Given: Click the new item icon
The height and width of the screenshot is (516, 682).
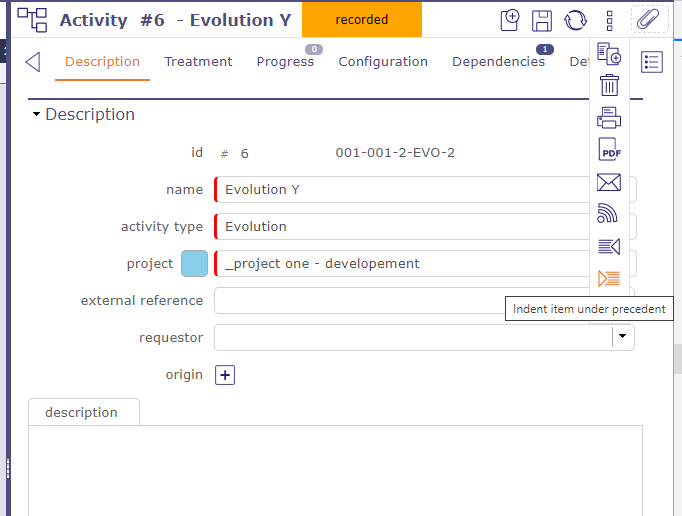Looking at the screenshot, I should (510, 20).
